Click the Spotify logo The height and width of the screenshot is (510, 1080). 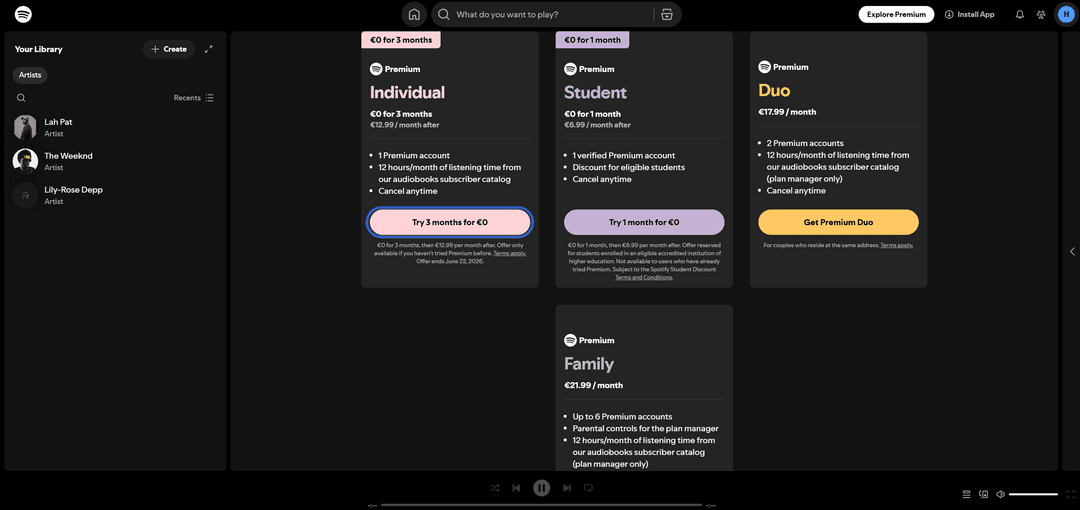tap(23, 14)
